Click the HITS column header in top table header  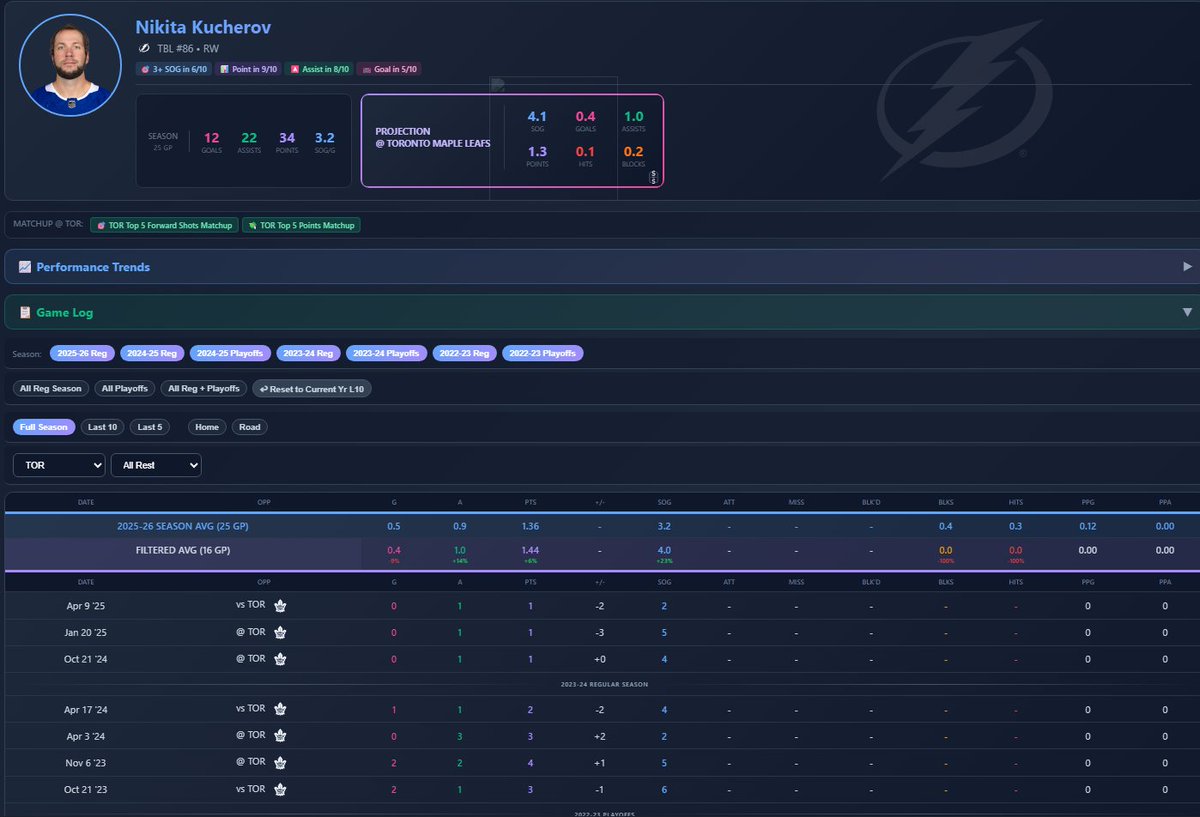(1016, 503)
